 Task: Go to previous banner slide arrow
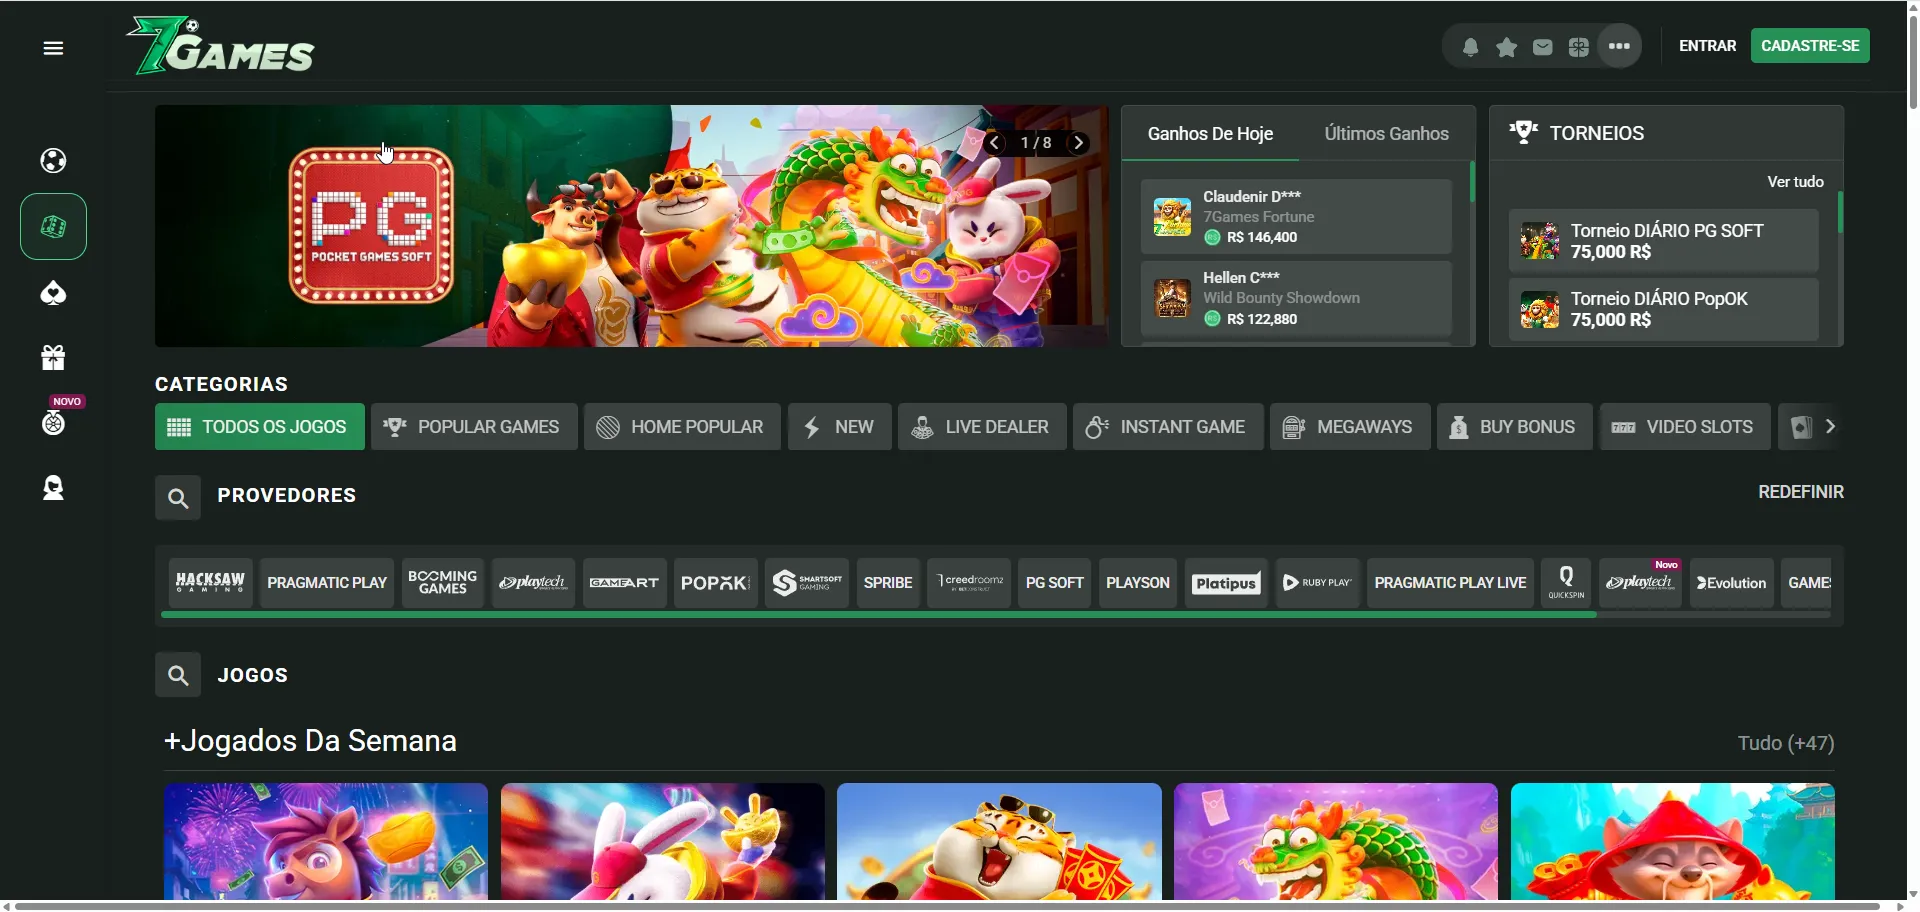click(995, 143)
